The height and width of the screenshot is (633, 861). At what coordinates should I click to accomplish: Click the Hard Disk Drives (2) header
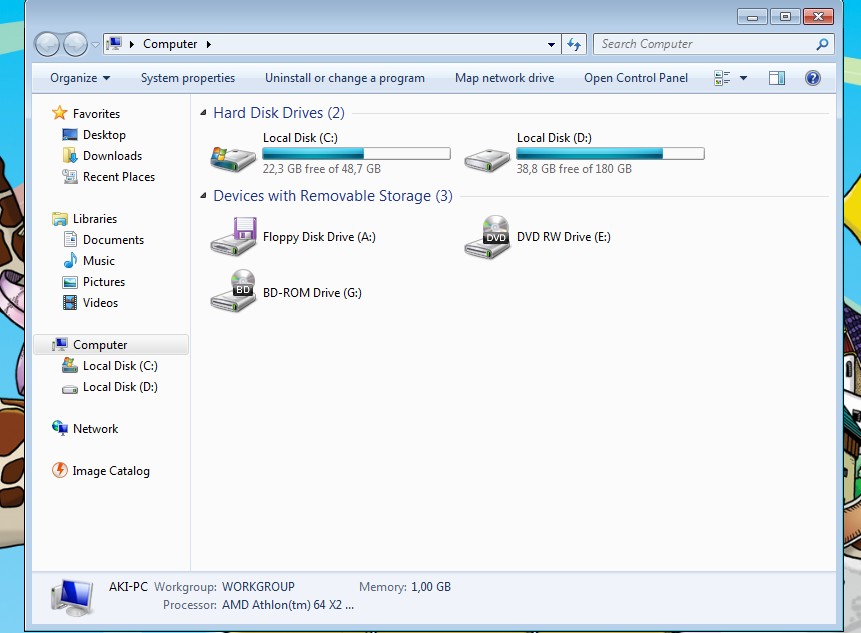pyautogui.click(x=279, y=113)
